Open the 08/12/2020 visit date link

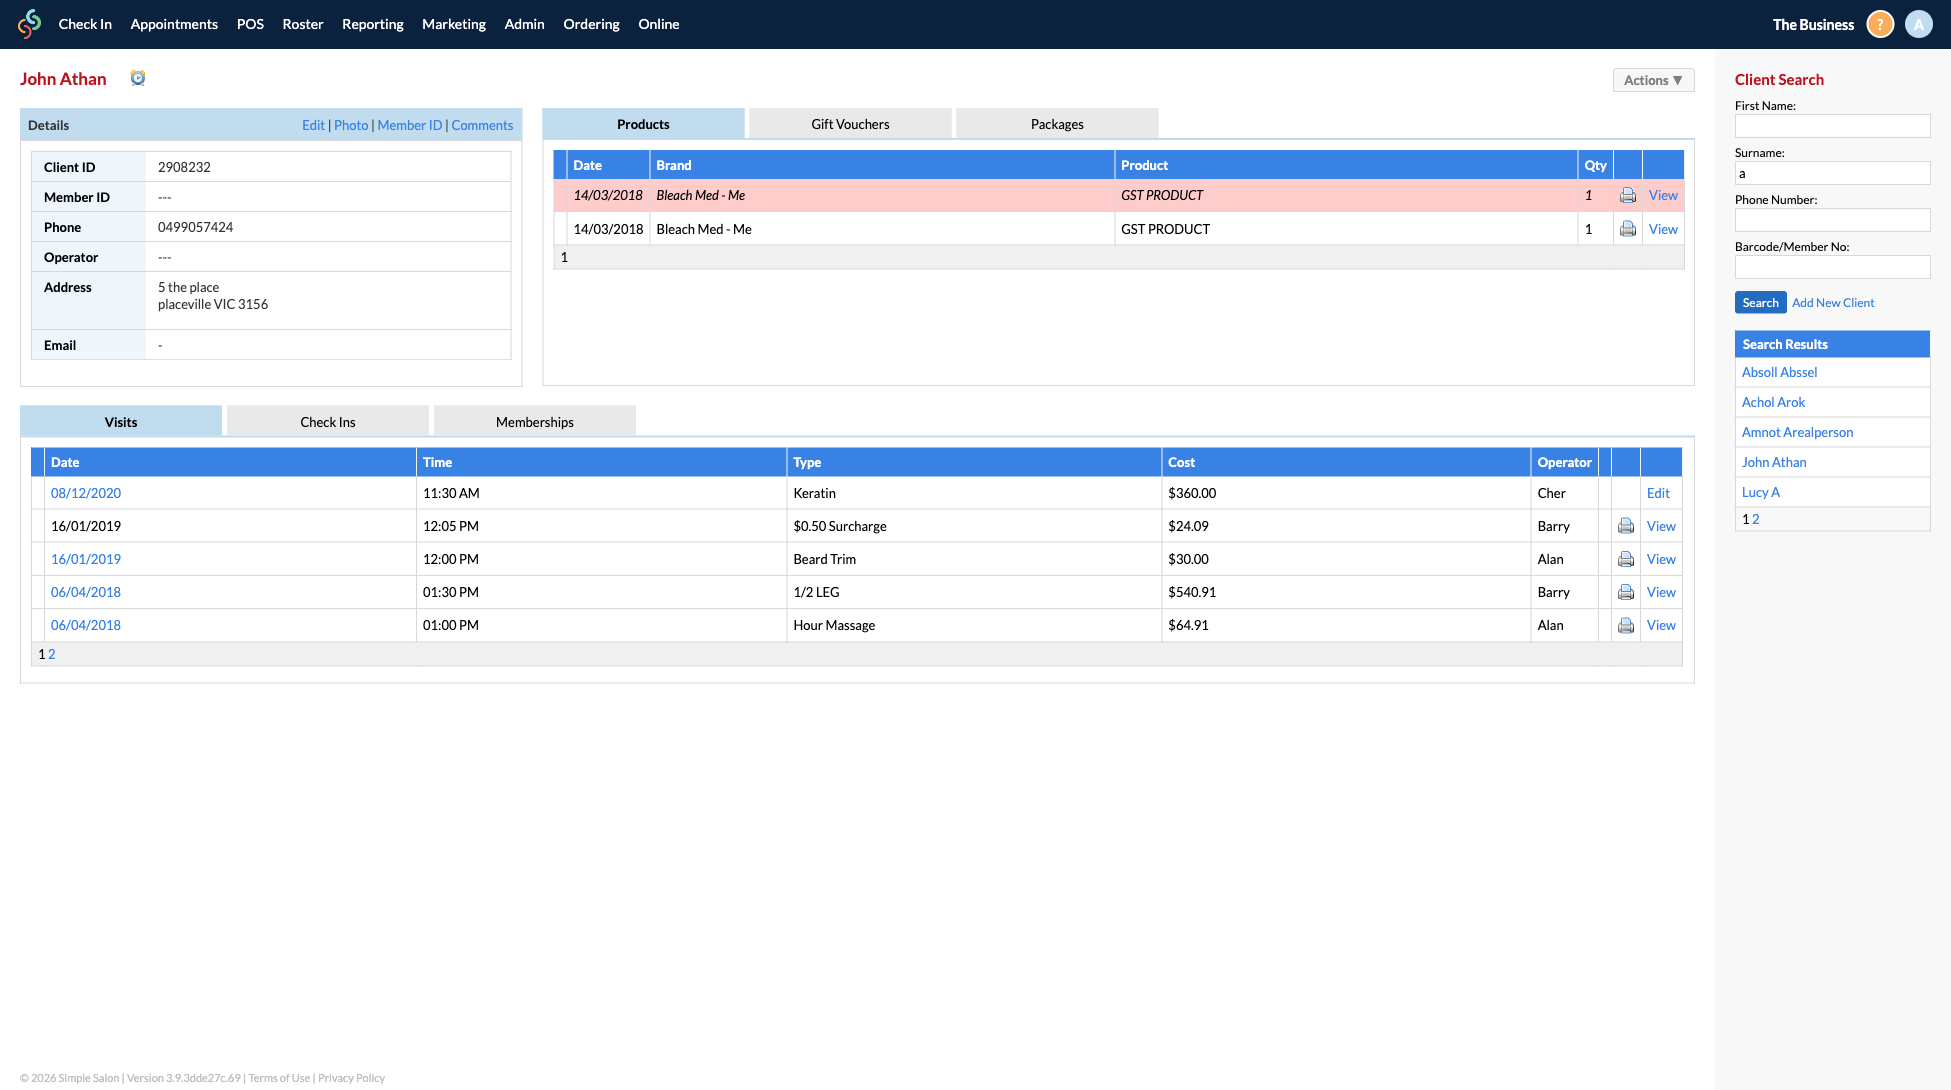coord(86,493)
